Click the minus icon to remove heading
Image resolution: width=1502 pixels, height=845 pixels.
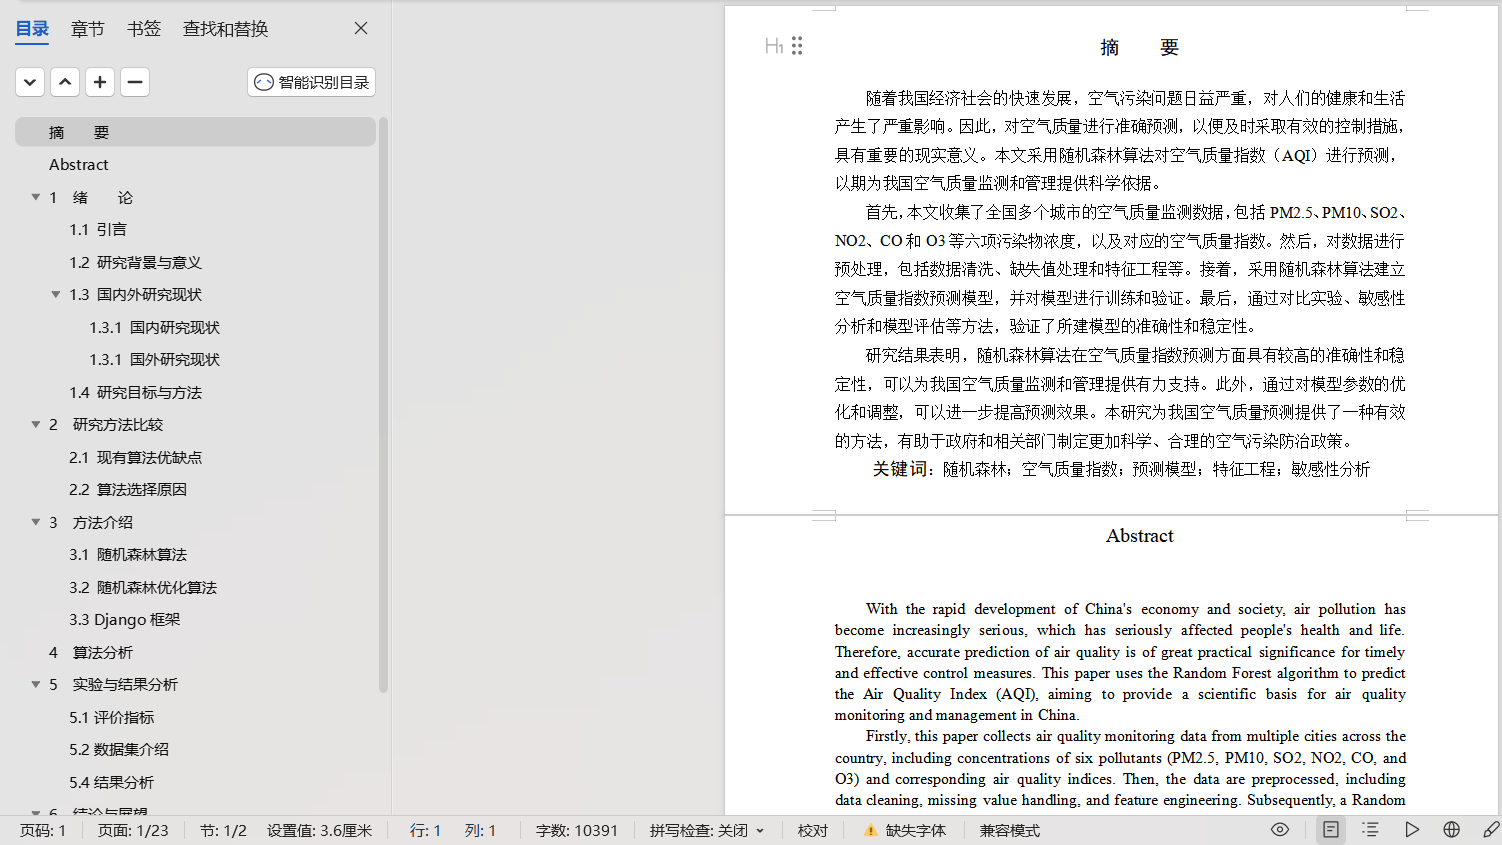[x=135, y=82]
